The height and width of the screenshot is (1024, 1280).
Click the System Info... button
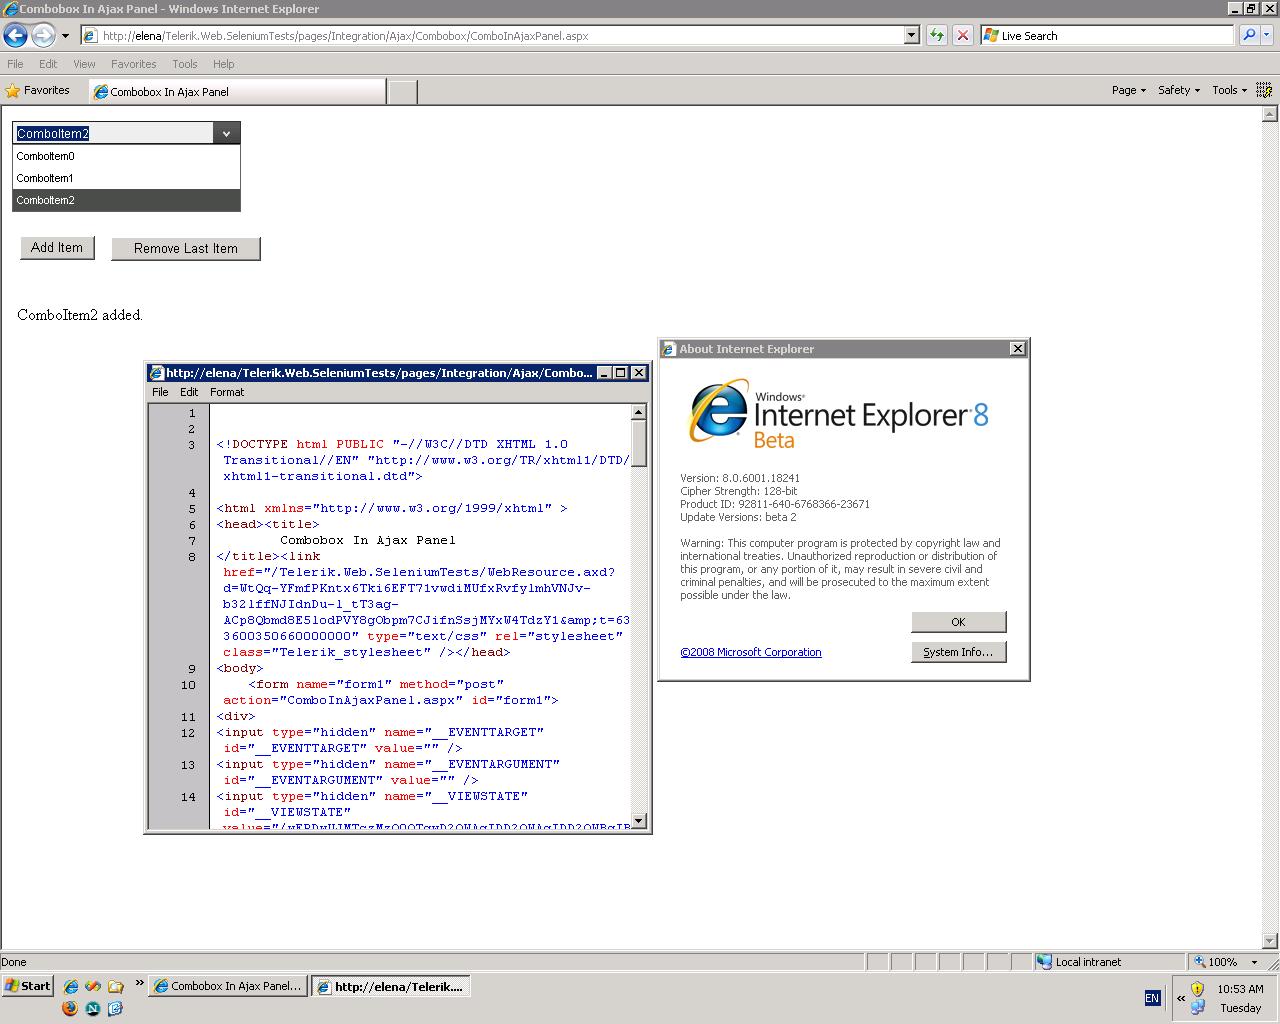(958, 652)
